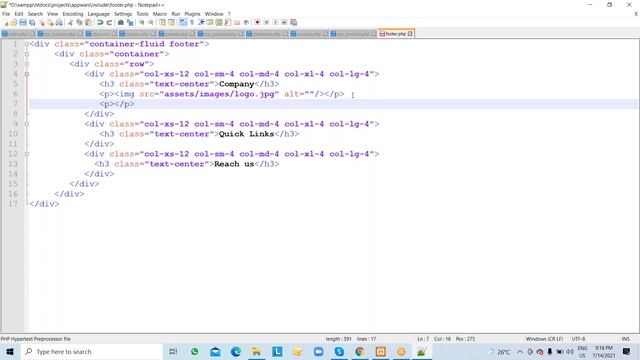Click the Save Recorded Macro icon
The image size is (640, 360).
(293, 22)
